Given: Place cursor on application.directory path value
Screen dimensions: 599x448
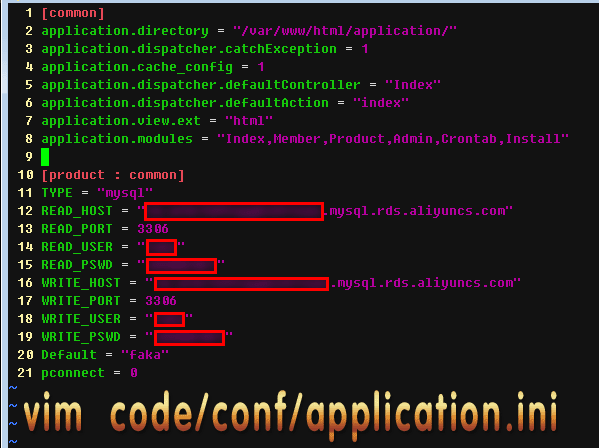Looking at the screenshot, I should [x=345, y=31].
